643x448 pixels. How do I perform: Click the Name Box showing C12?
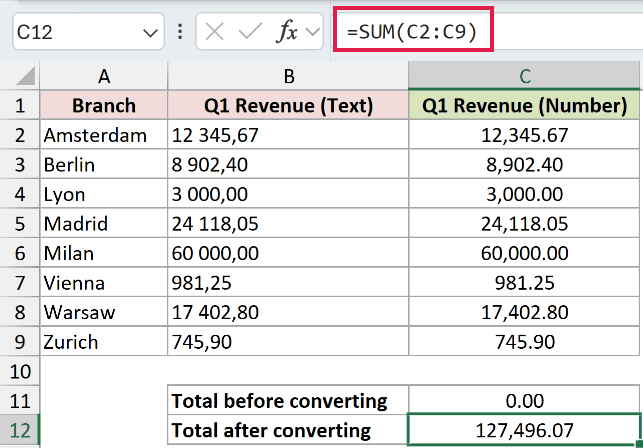pos(88,32)
